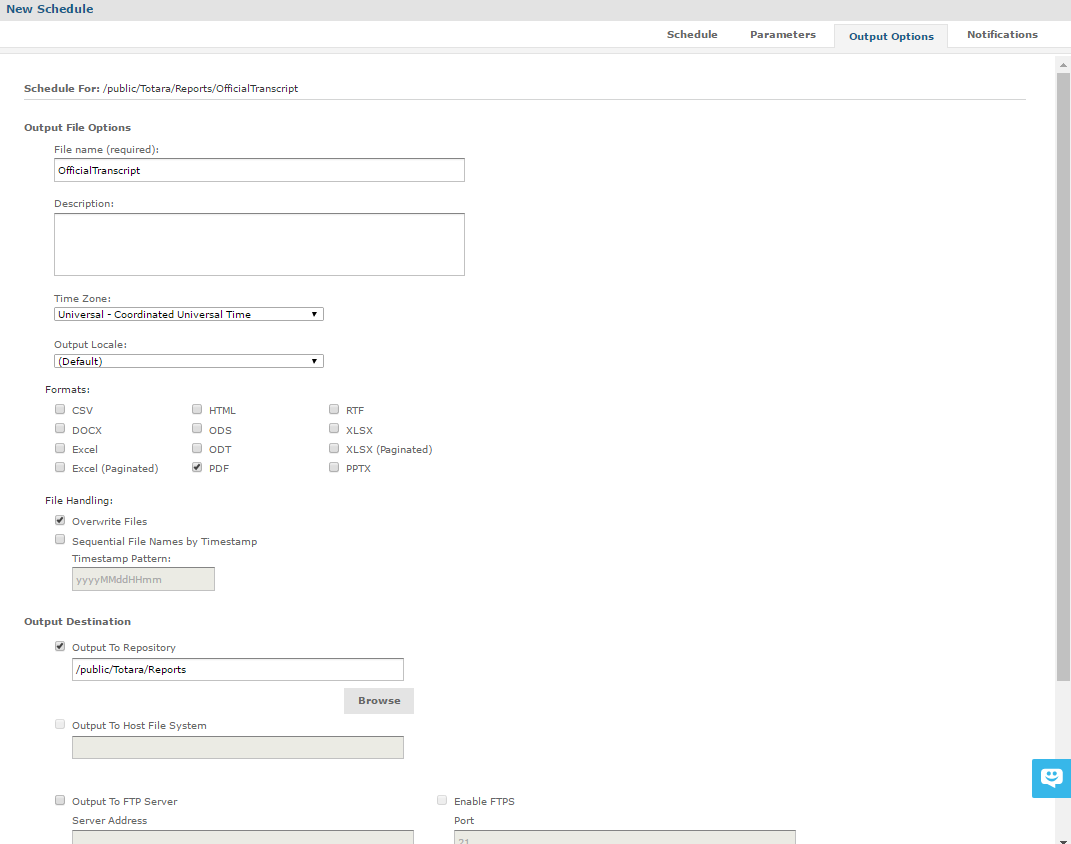Focus the Description text area
Viewport: 1071px width, 844px height.
(x=259, y=244)
